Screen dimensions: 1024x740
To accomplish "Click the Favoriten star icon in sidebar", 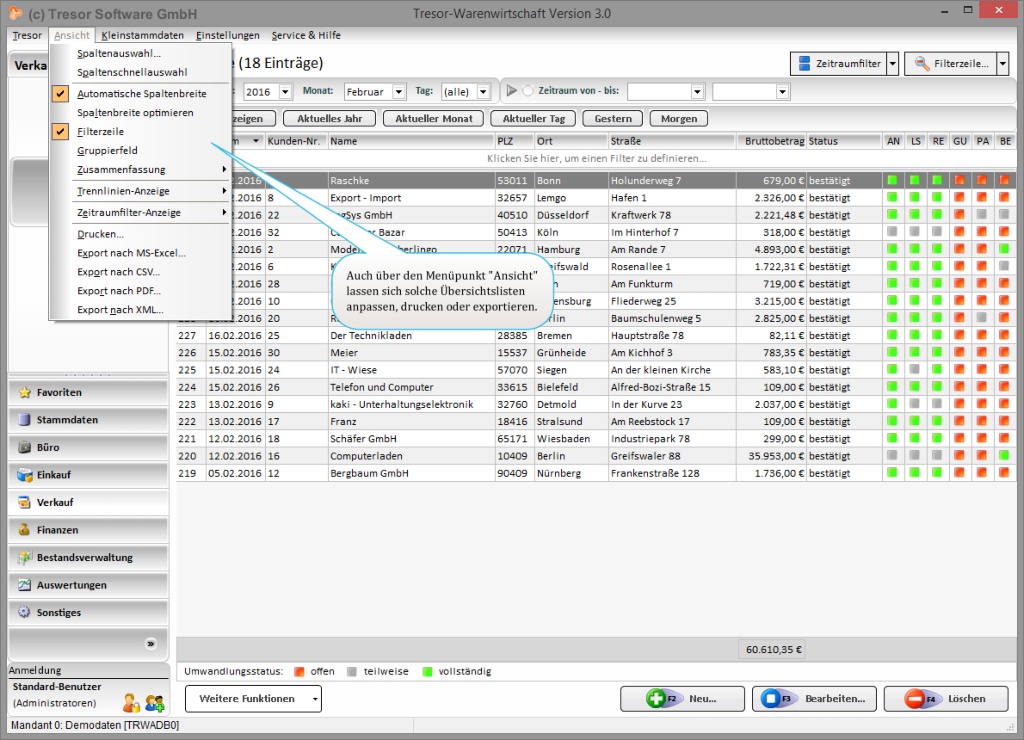I will tap(25, 392).
